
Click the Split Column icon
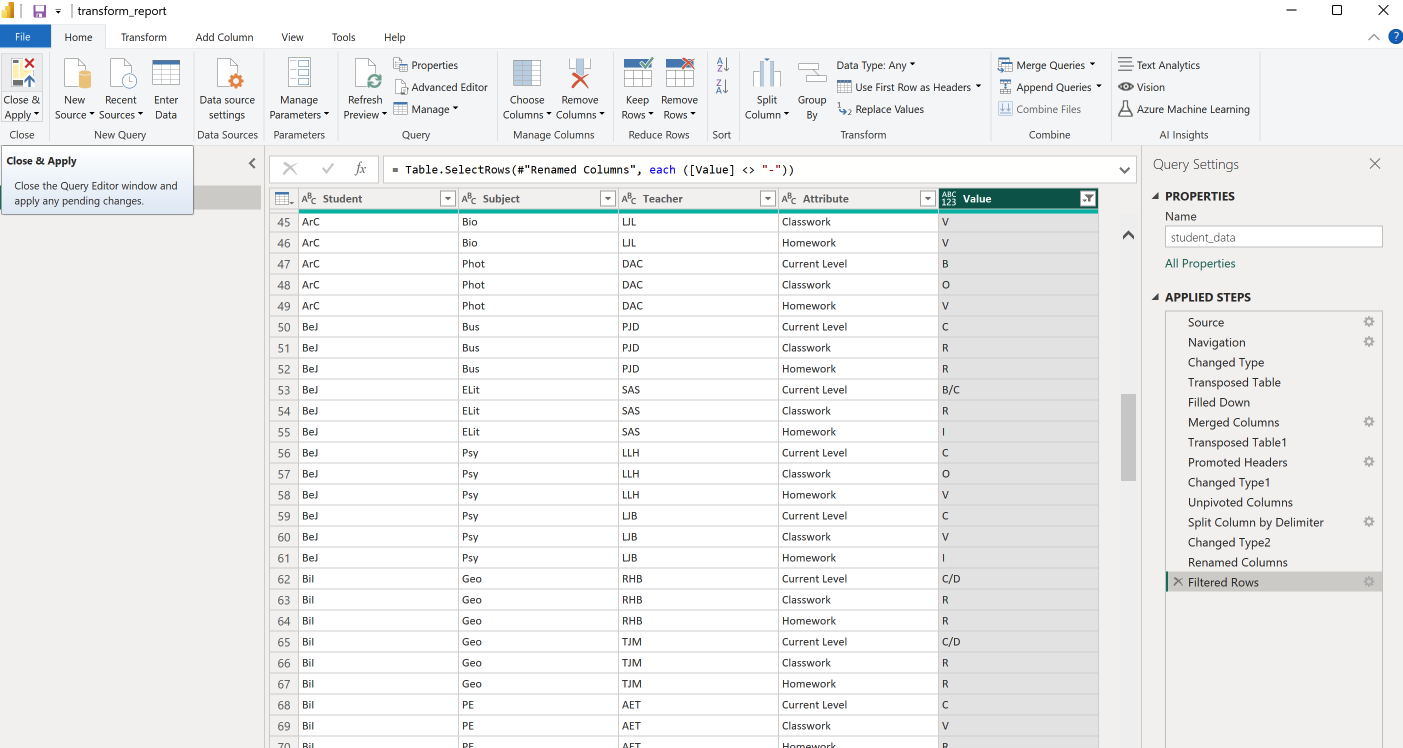(767, 74)
